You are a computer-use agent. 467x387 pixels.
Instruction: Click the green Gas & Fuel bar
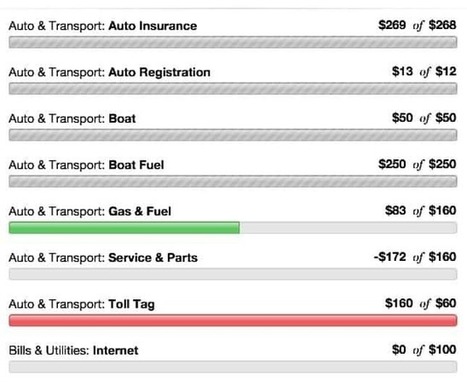click(x=124, y=228)
